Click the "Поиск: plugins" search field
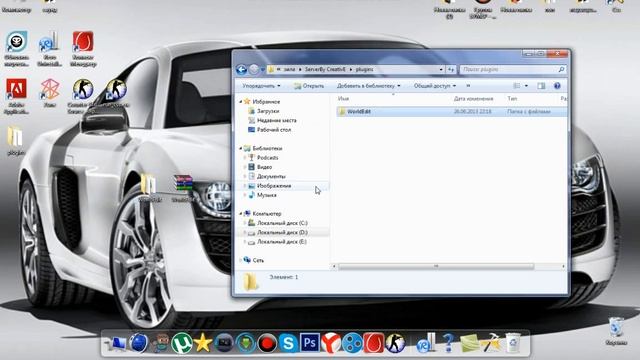The width and height of the screenshot is (640, 360). pyautogui.click(x=513, y=69)
